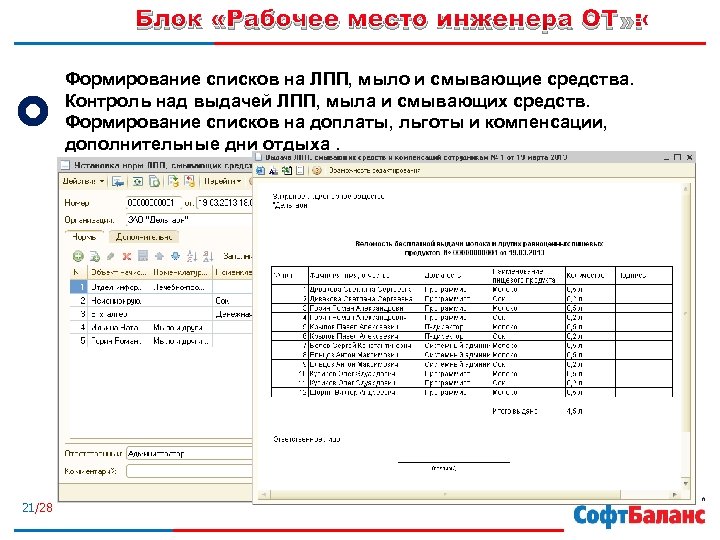720x540 pixels.
Task: Minimize the report window
Action: pos(667,158)
